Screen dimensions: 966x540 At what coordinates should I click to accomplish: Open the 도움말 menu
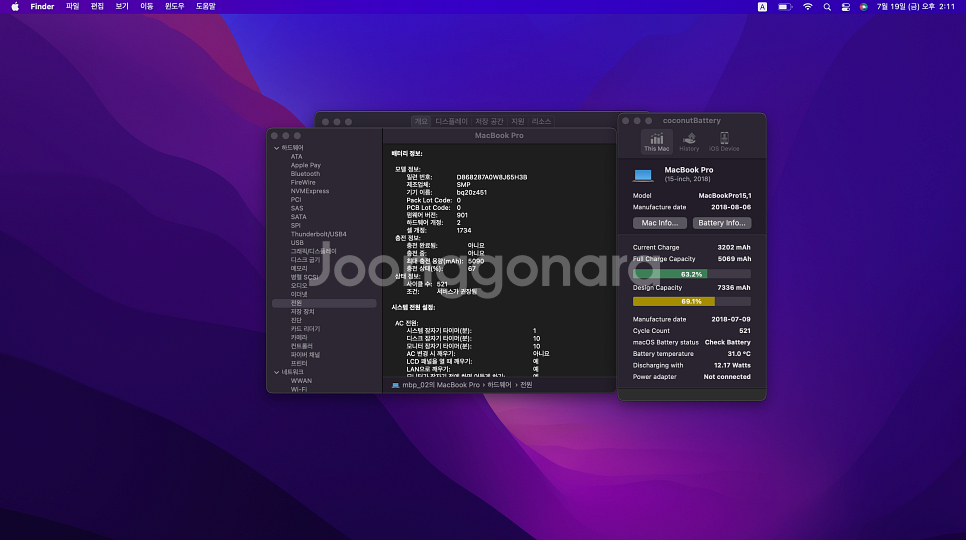(x=205, y=6)
